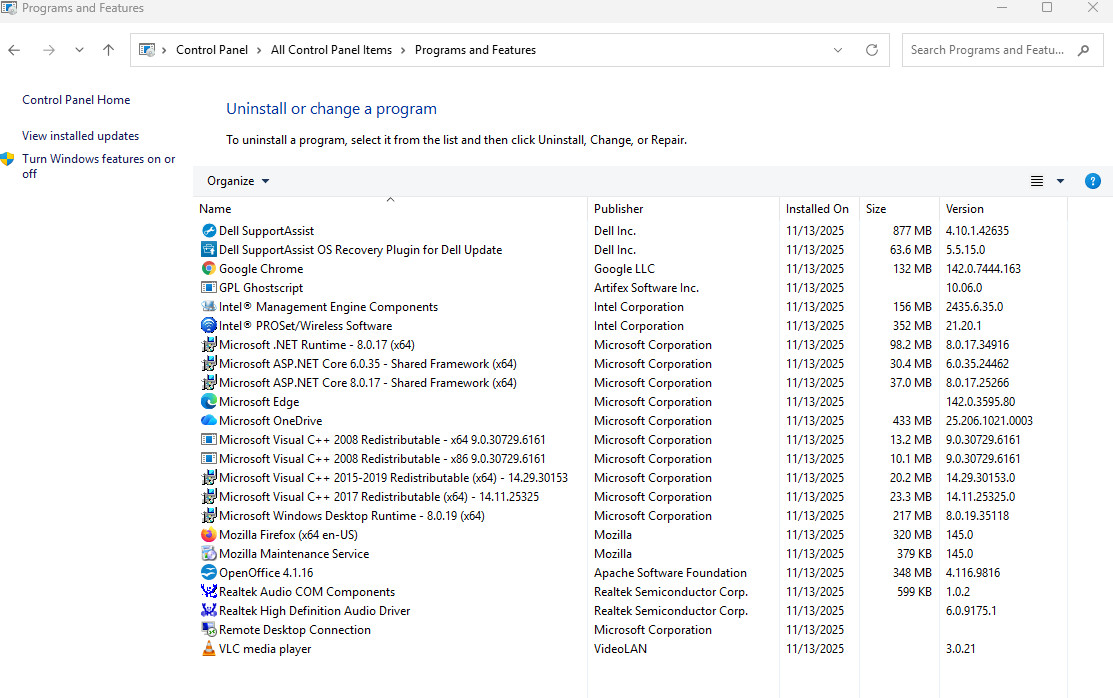Click the Dell SupportAssist icon

pyautogui.click(x=208, y=231)
